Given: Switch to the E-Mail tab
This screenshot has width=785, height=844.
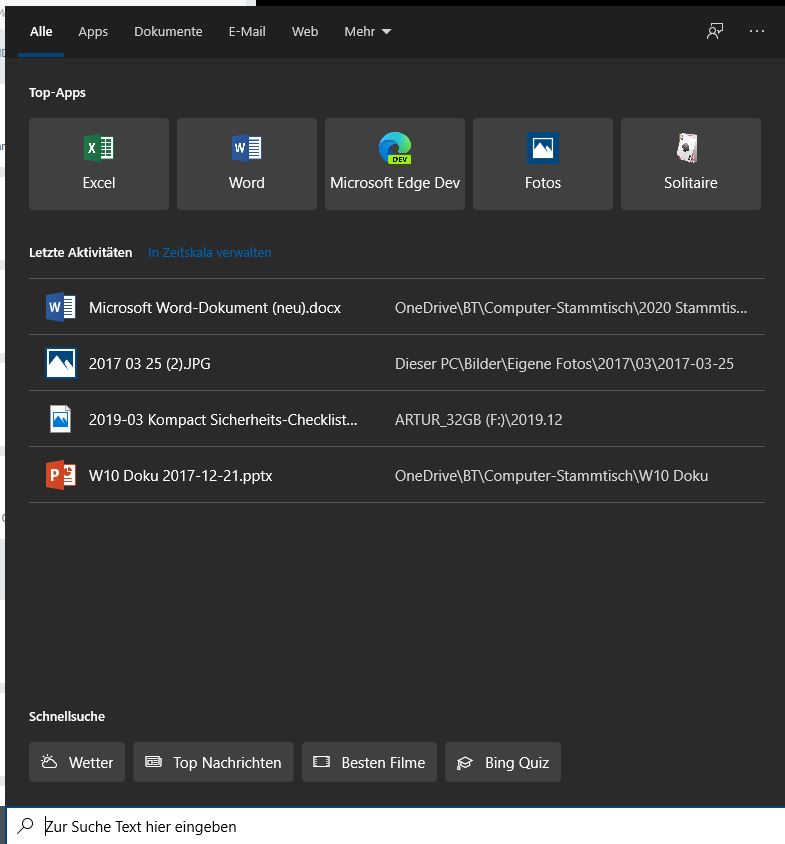Looking at the screenshot, I should pos(247,31).
